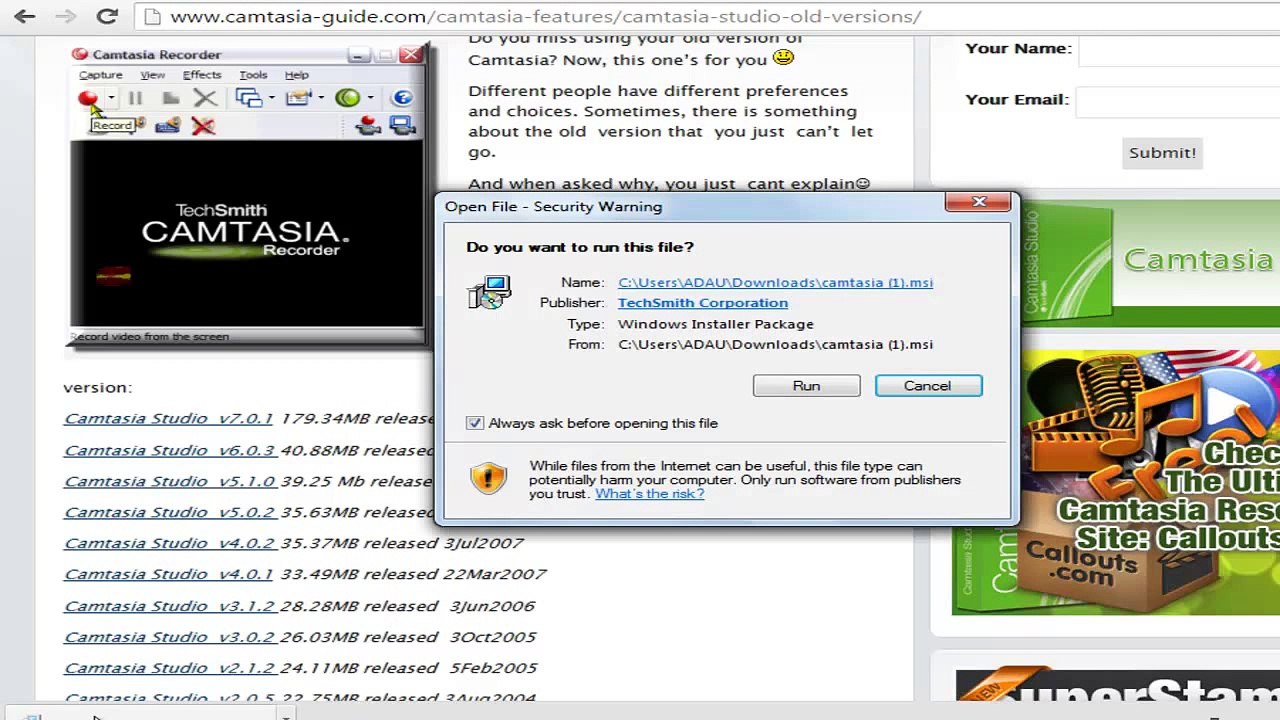Screen dimensions: 1280x720
Task: Open the green Camtasia banner ad
Action: (1150, 262)
